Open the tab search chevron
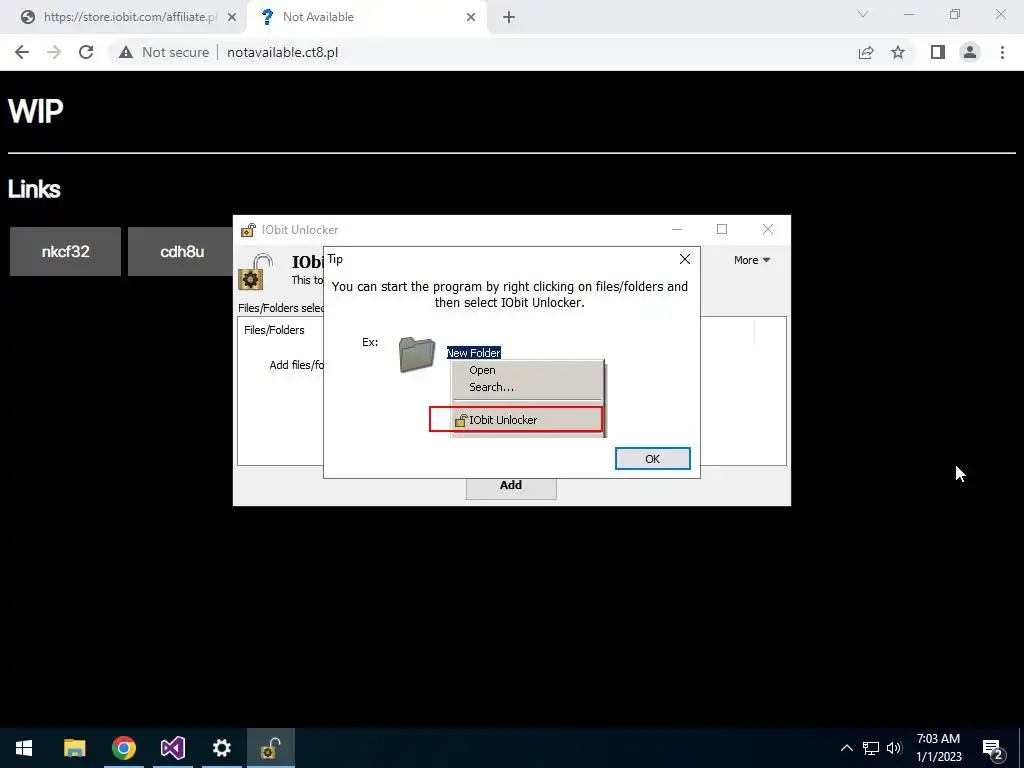This screenshot has width=1024, height=768. [863, 14]
